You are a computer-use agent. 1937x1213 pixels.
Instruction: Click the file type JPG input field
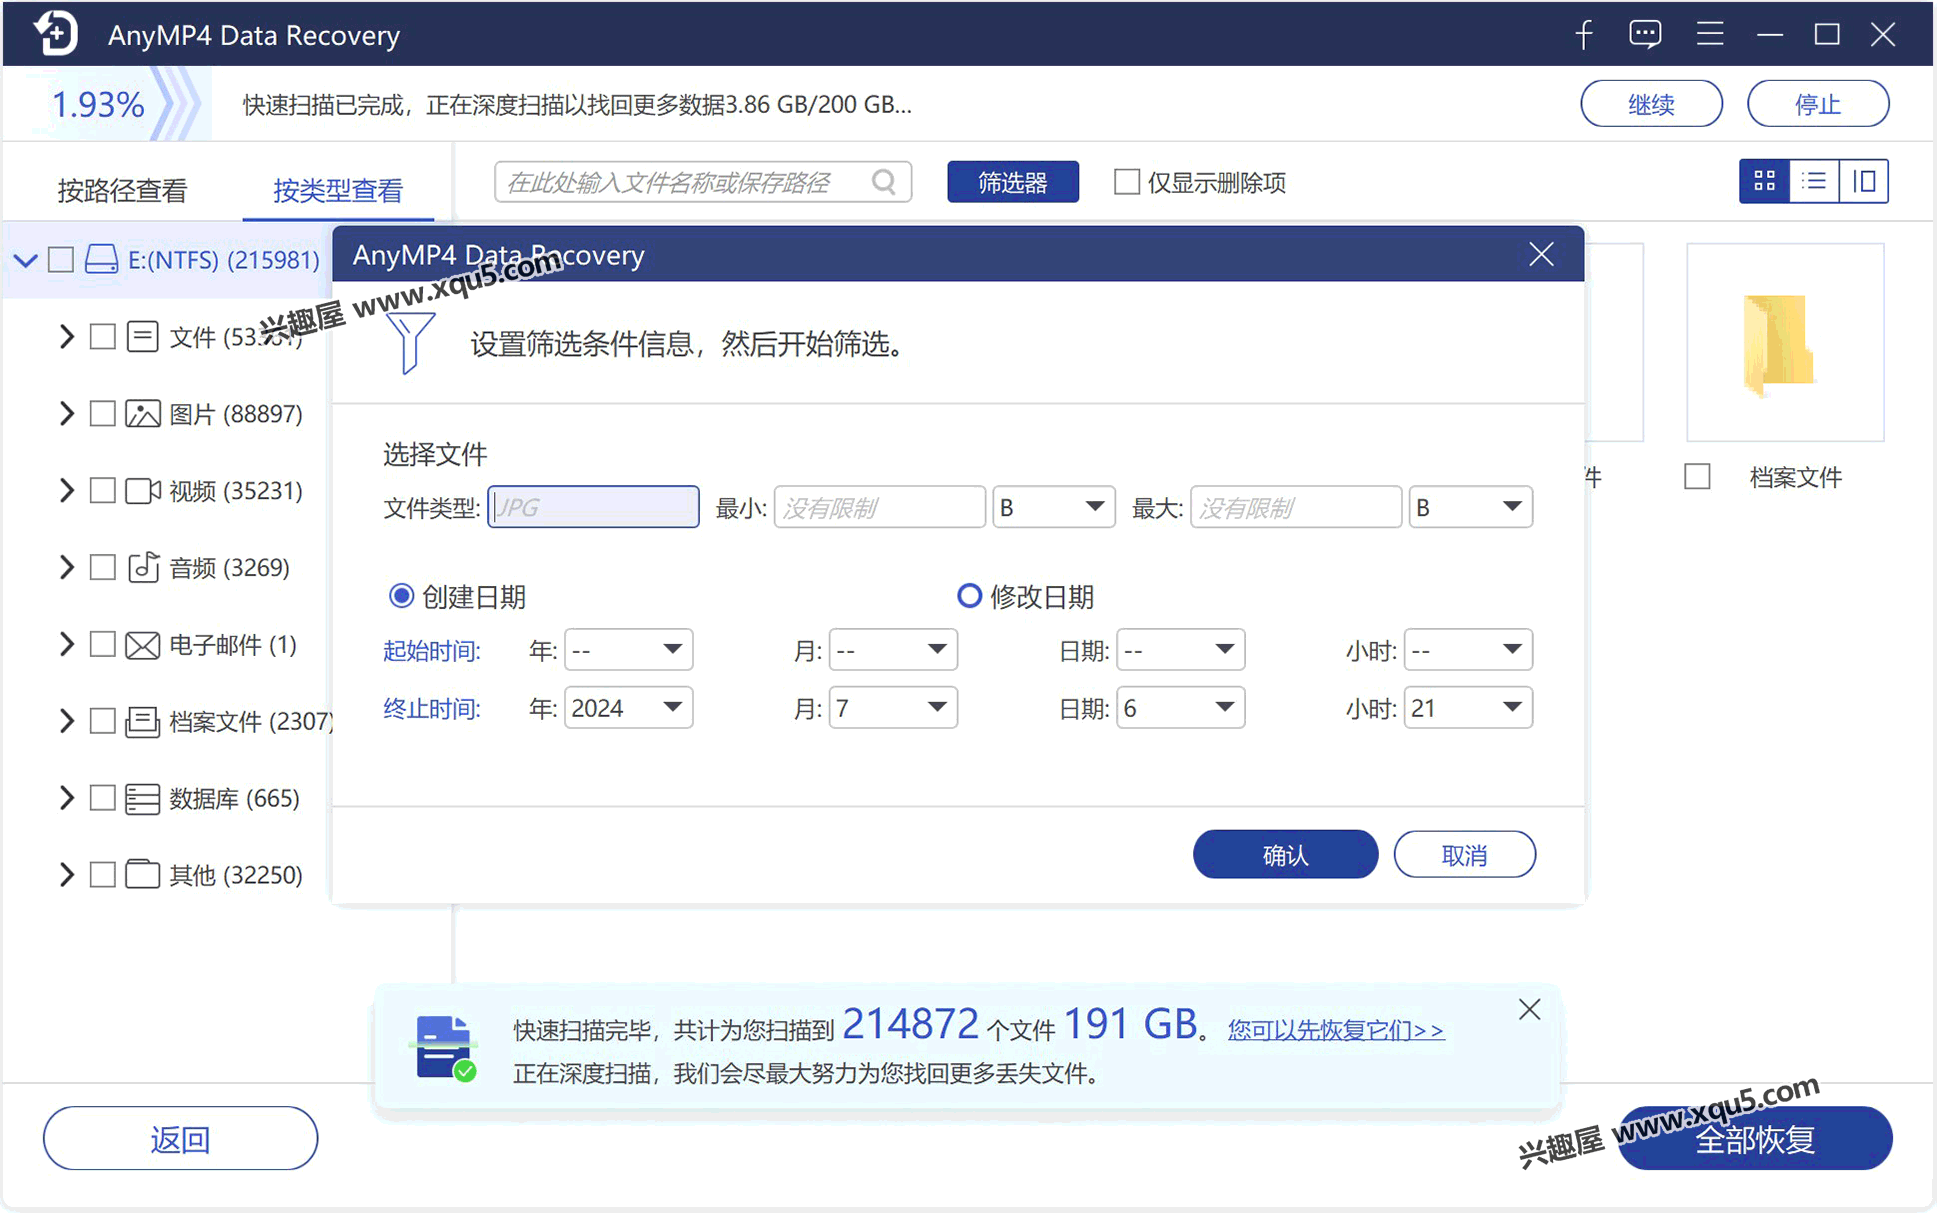pos(593,507)
